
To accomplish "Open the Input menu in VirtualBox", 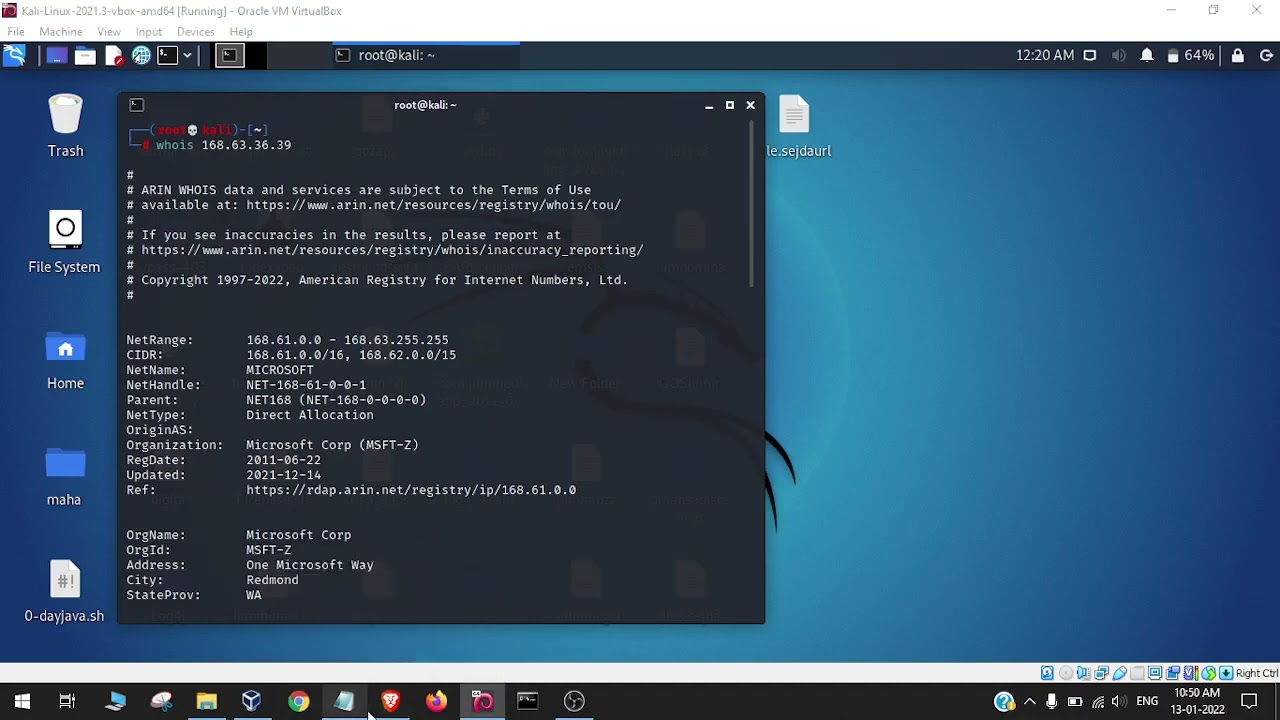I will pyautogui.click(x=149, y=32).
